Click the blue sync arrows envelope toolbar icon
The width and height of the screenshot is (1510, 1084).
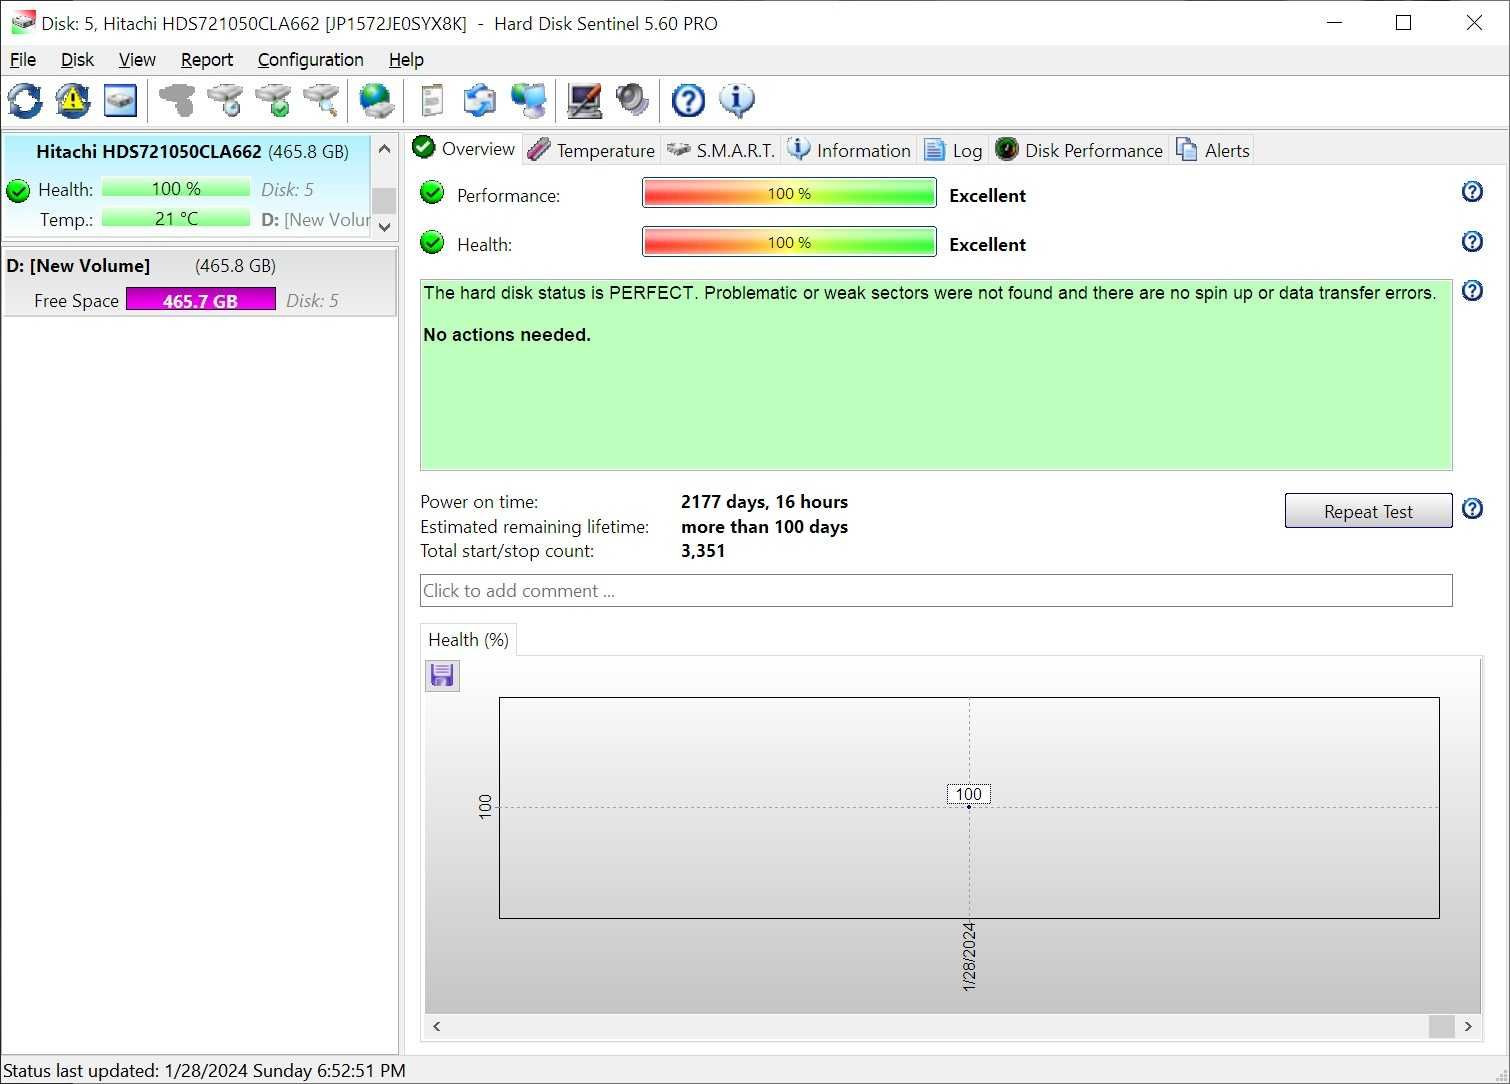480,100
